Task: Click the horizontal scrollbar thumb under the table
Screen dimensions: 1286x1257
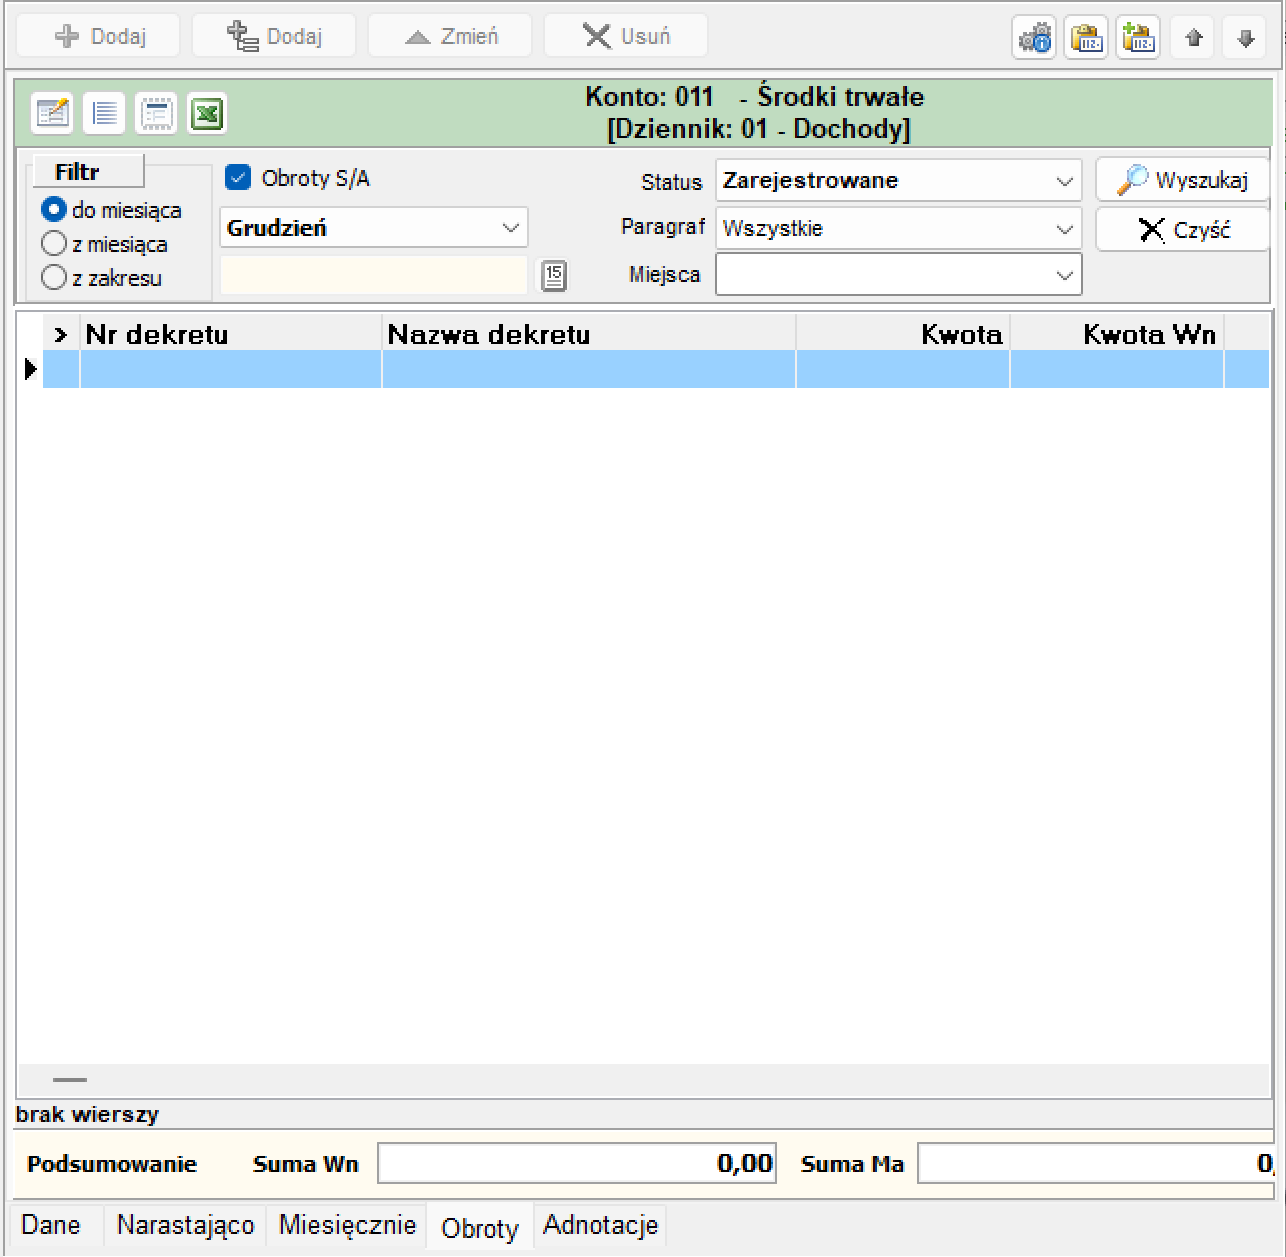Action: [x=70, y=1080]
